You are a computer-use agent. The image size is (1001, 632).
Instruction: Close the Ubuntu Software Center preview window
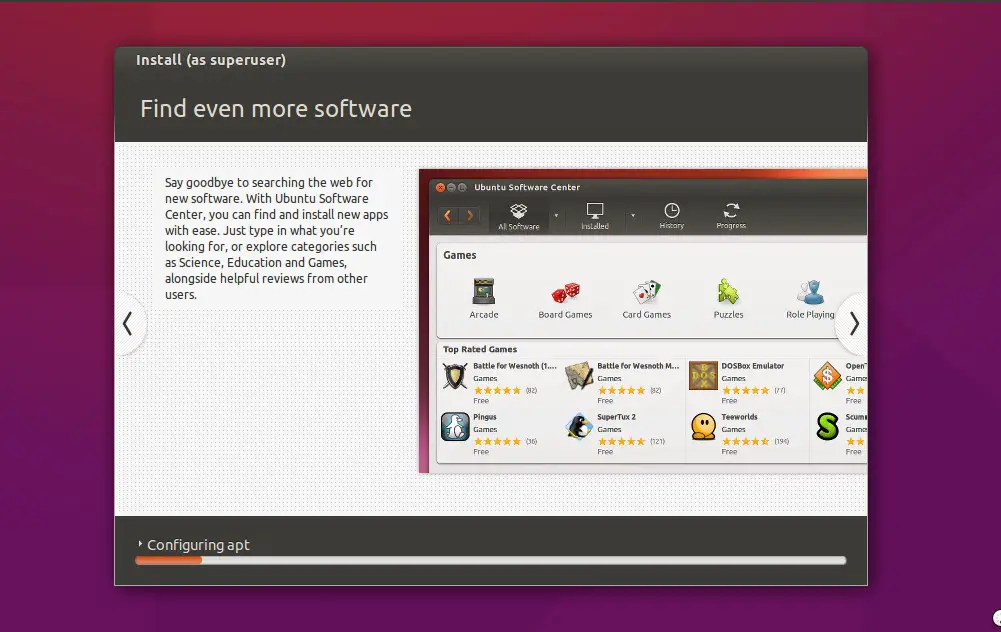pyautogui.click(x=440, y=187)
